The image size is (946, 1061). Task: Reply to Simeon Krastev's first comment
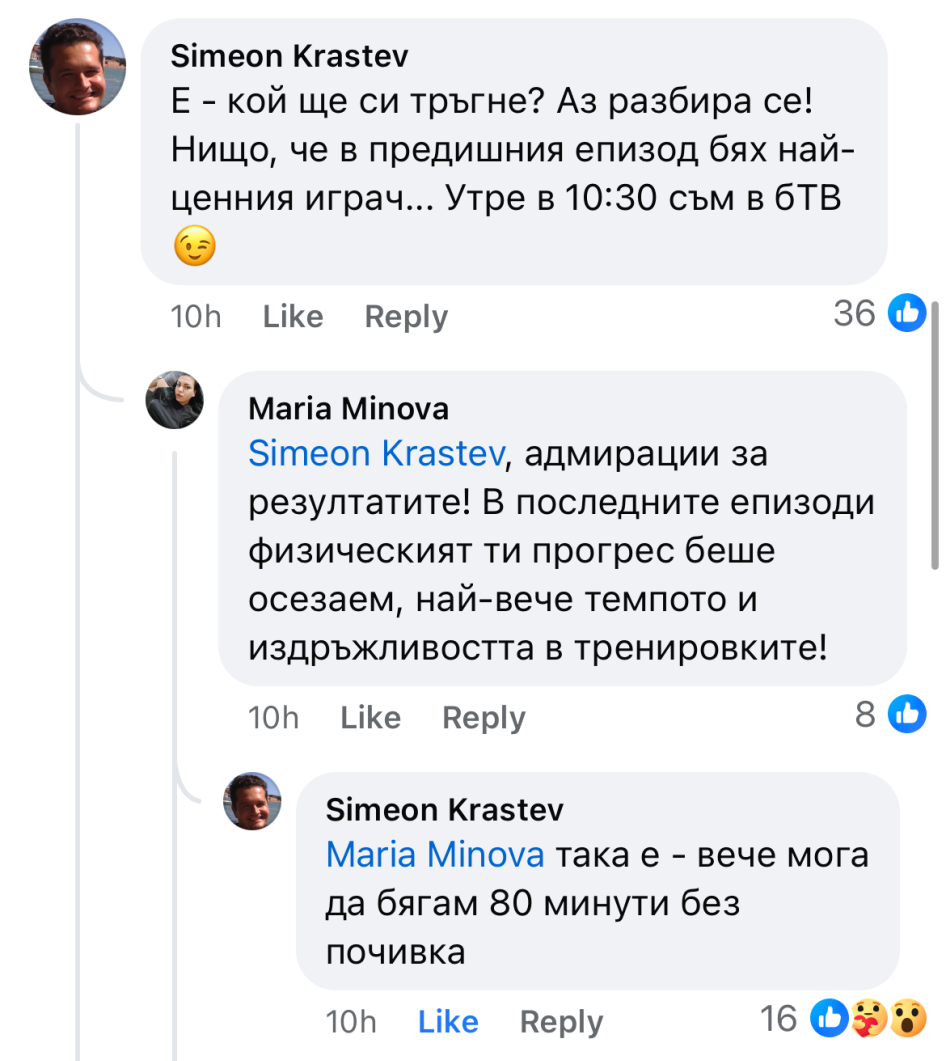[406, 317]
